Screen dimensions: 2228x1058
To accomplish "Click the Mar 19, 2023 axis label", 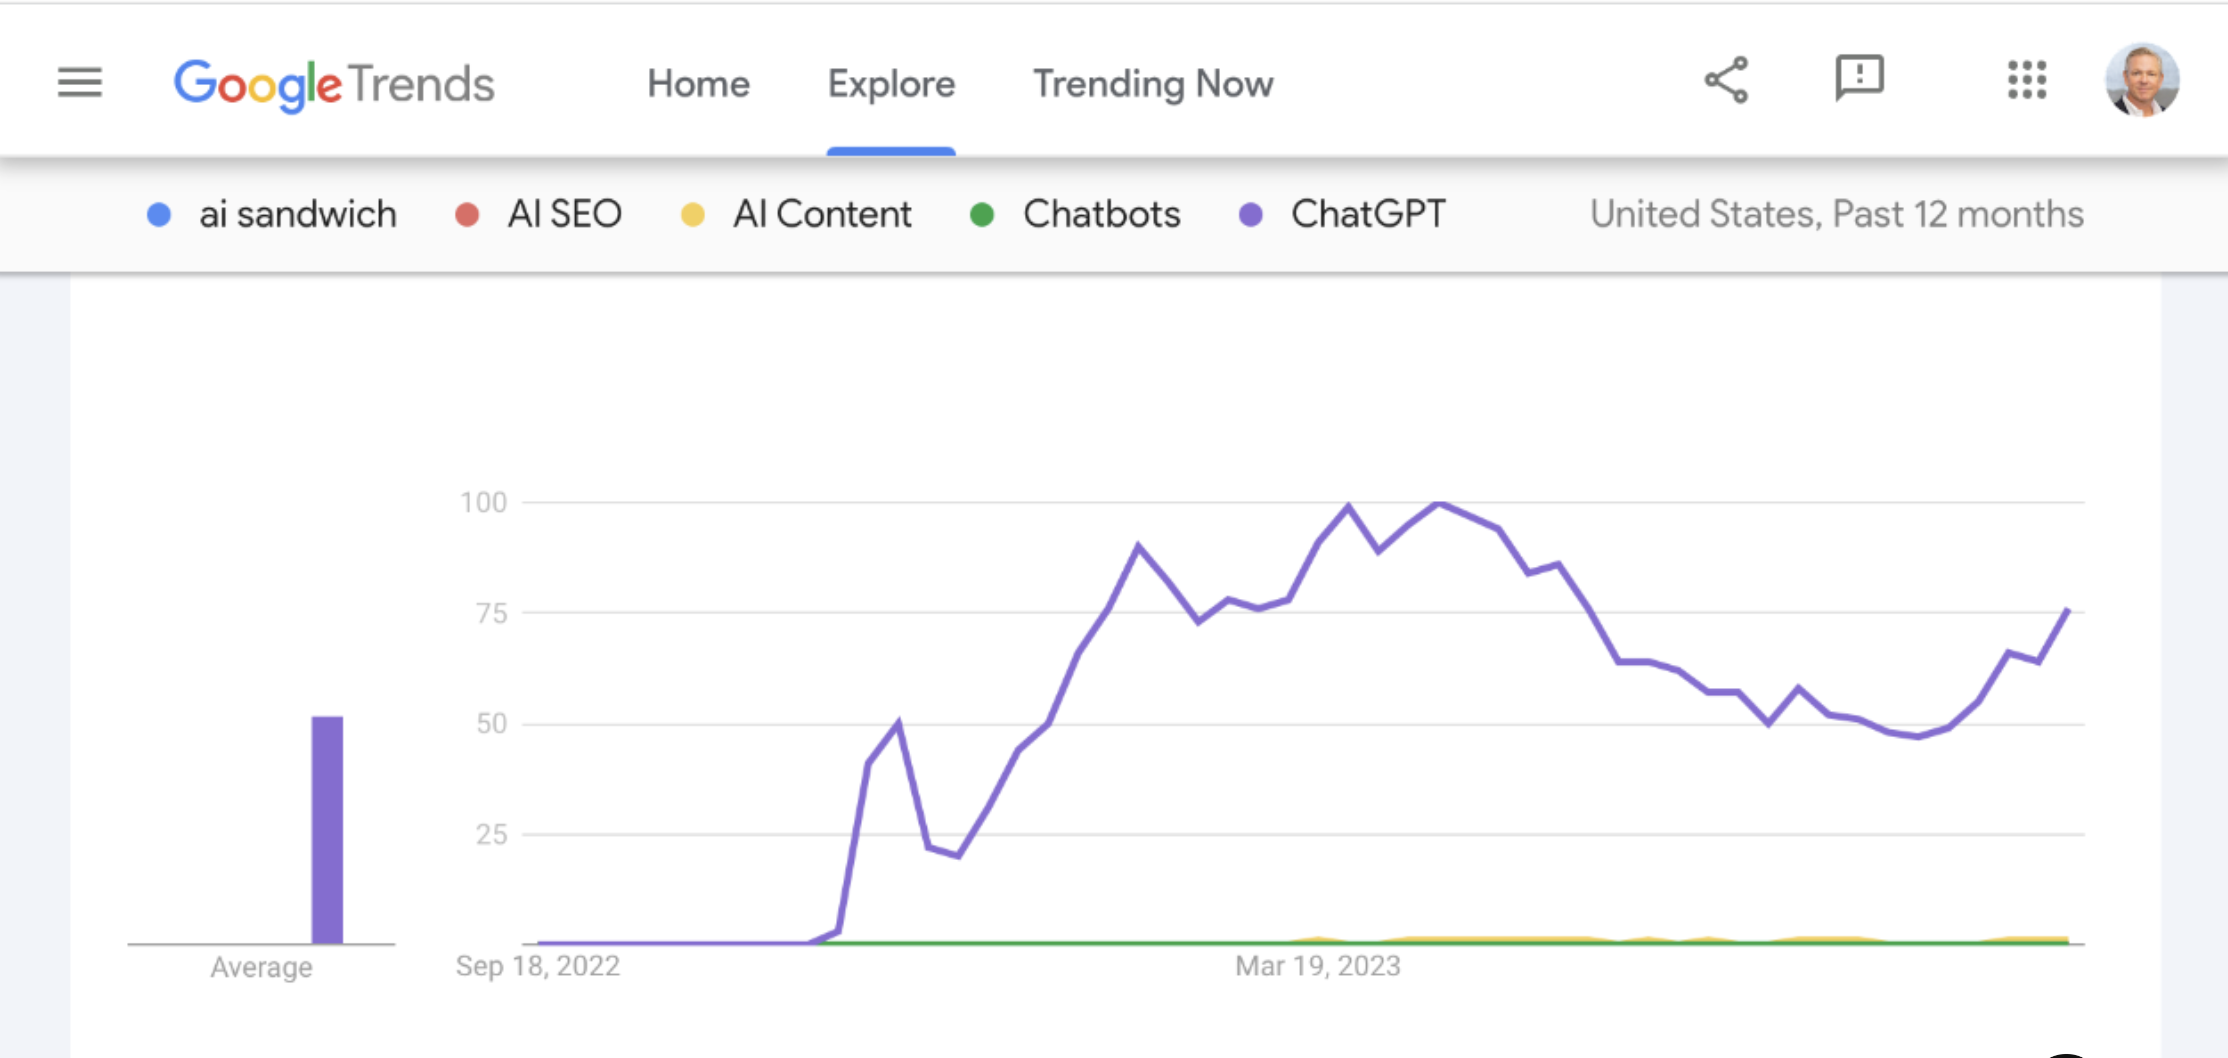I will coord(1317,966).
